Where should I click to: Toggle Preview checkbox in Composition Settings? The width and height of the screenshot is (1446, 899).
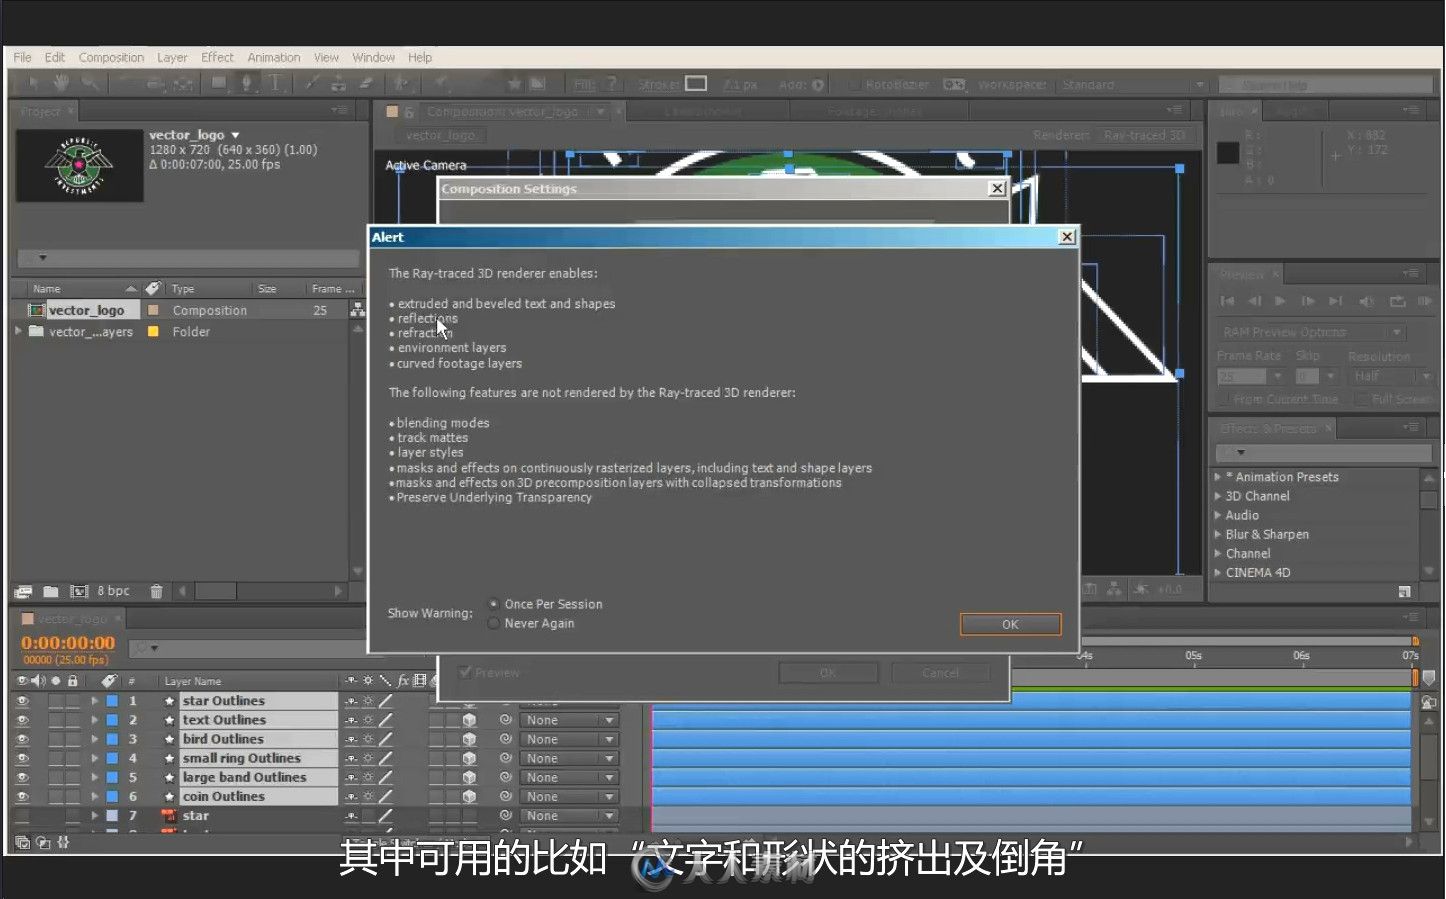(465, 672)
